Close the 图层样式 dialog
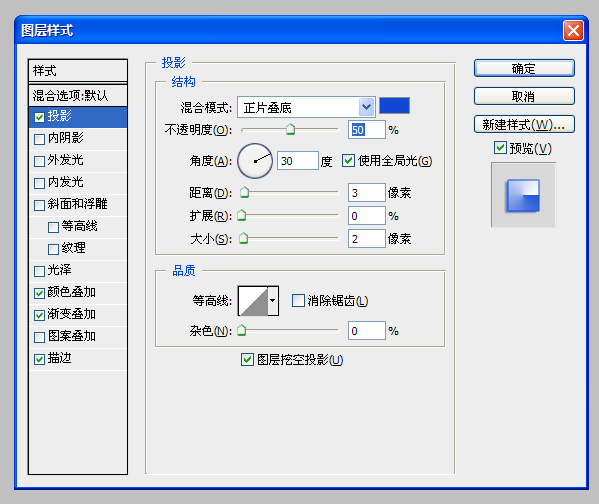 573,31
